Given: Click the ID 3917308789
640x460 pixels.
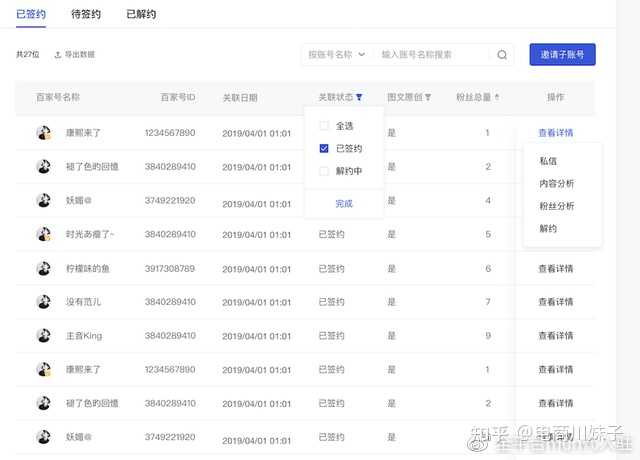Looking at the screenshot, I should (x=170, y=269).
